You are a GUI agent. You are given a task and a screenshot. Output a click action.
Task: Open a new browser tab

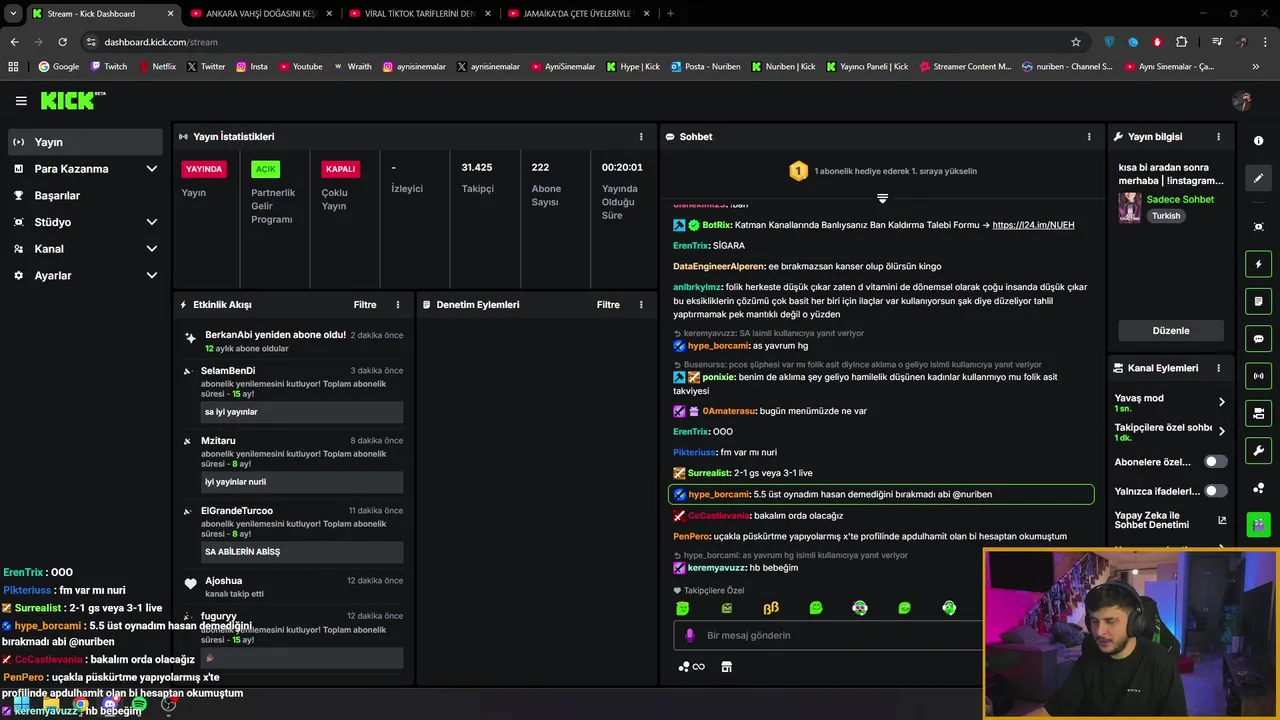670,13
